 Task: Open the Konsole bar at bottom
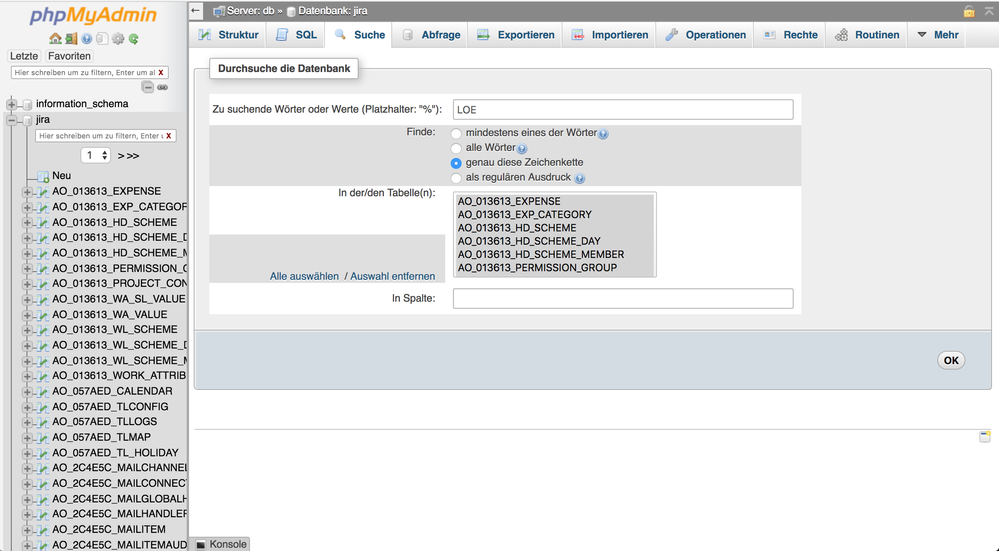221,544
